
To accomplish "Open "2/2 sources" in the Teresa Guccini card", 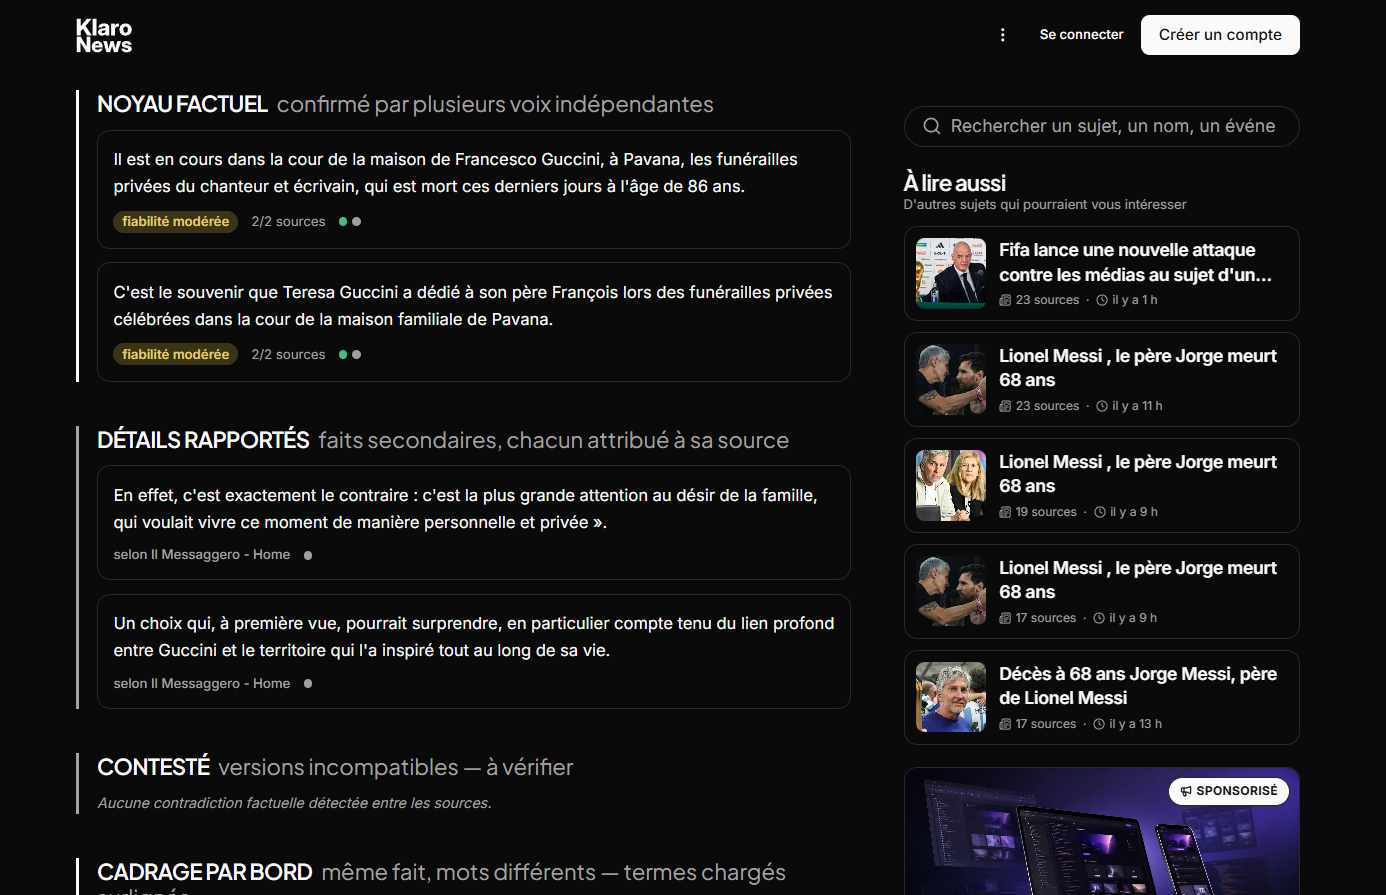I will pos(288,355).
